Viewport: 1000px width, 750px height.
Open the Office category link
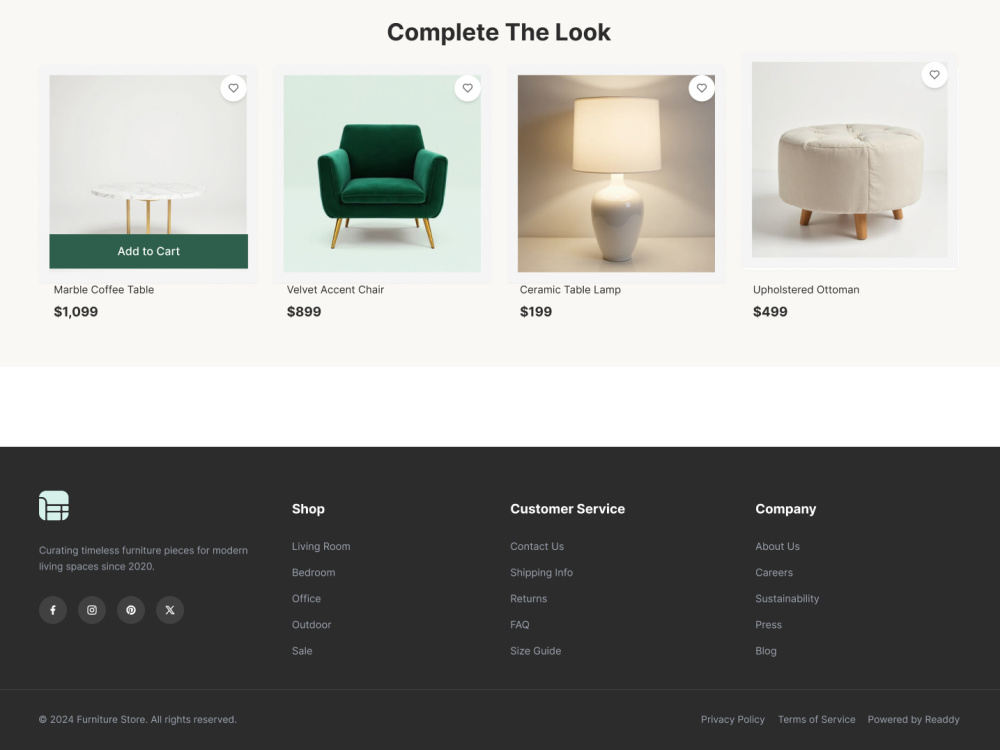click(x=306, y=599)
